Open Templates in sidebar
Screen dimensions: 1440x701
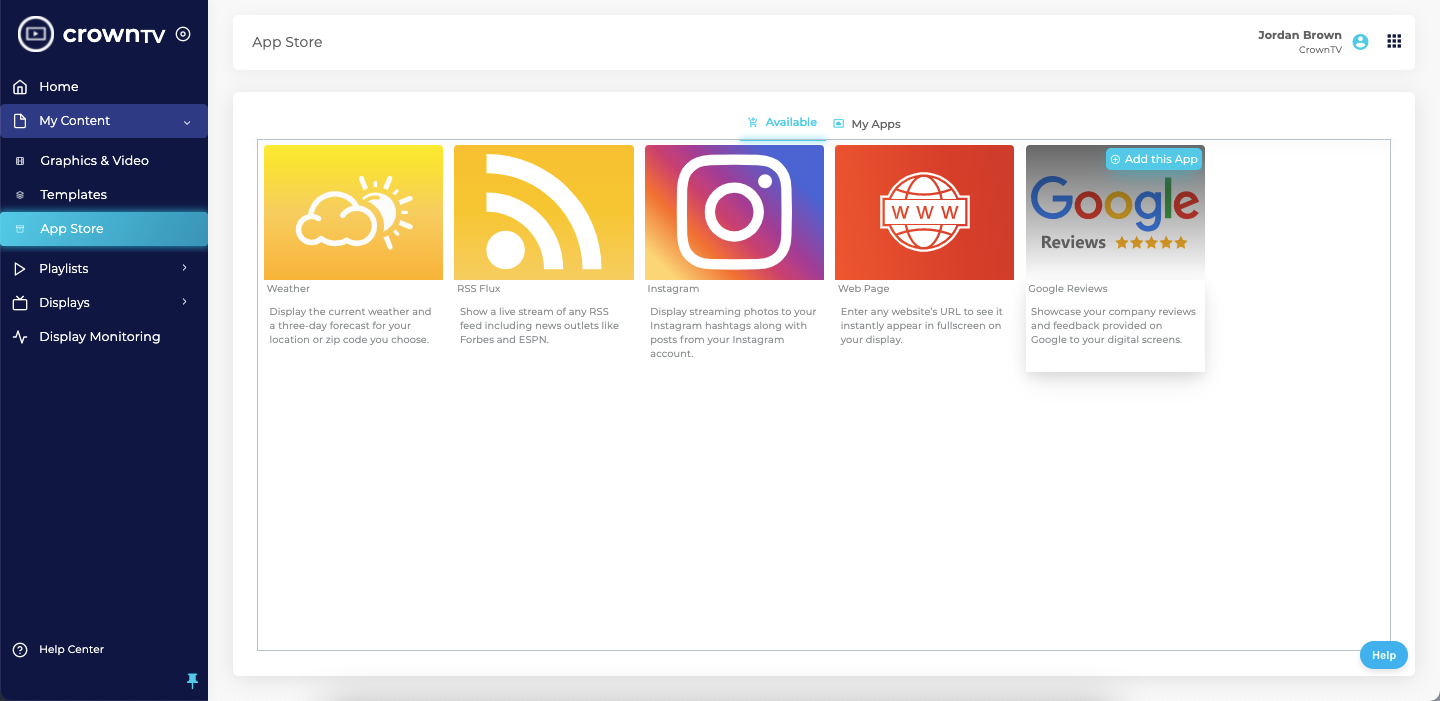pyautogui.click(x=104, y=195)
